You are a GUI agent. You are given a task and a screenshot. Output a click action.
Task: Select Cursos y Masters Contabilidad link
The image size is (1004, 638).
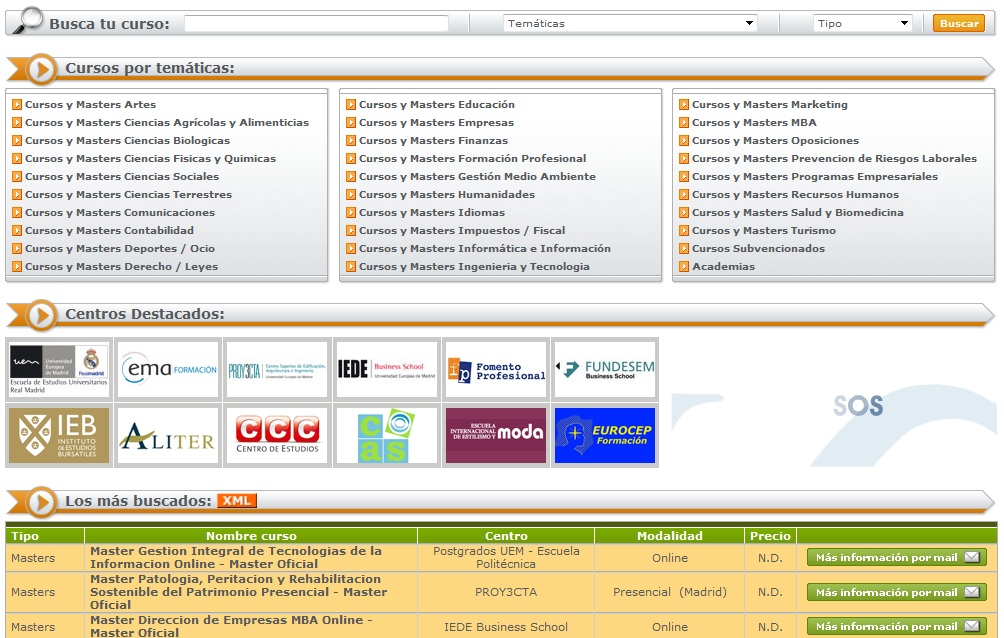109,231
